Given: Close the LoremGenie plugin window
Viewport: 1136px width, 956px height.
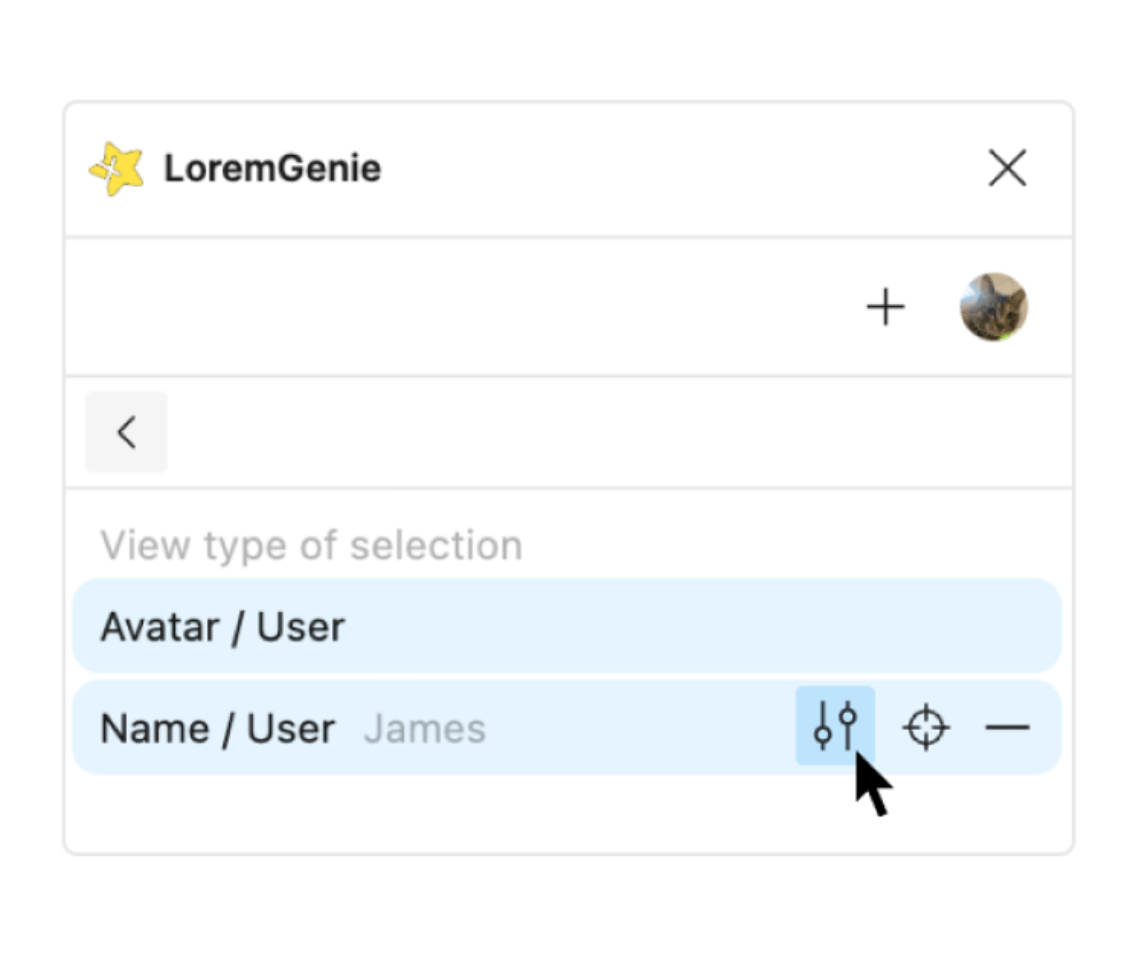Looking at the screenshot, I should coord(1007,168).
